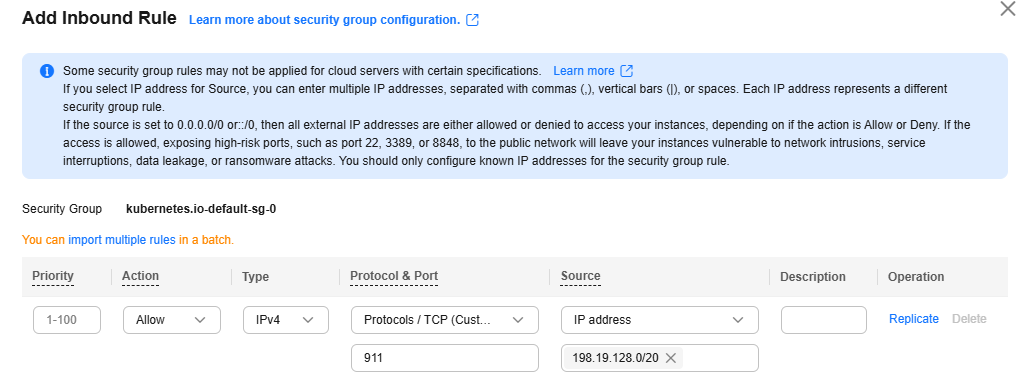Expand the Protocols / TCP dropdown
This screenshot has width=1030, height=378.
pyautogui.click(x=445, y=320)
